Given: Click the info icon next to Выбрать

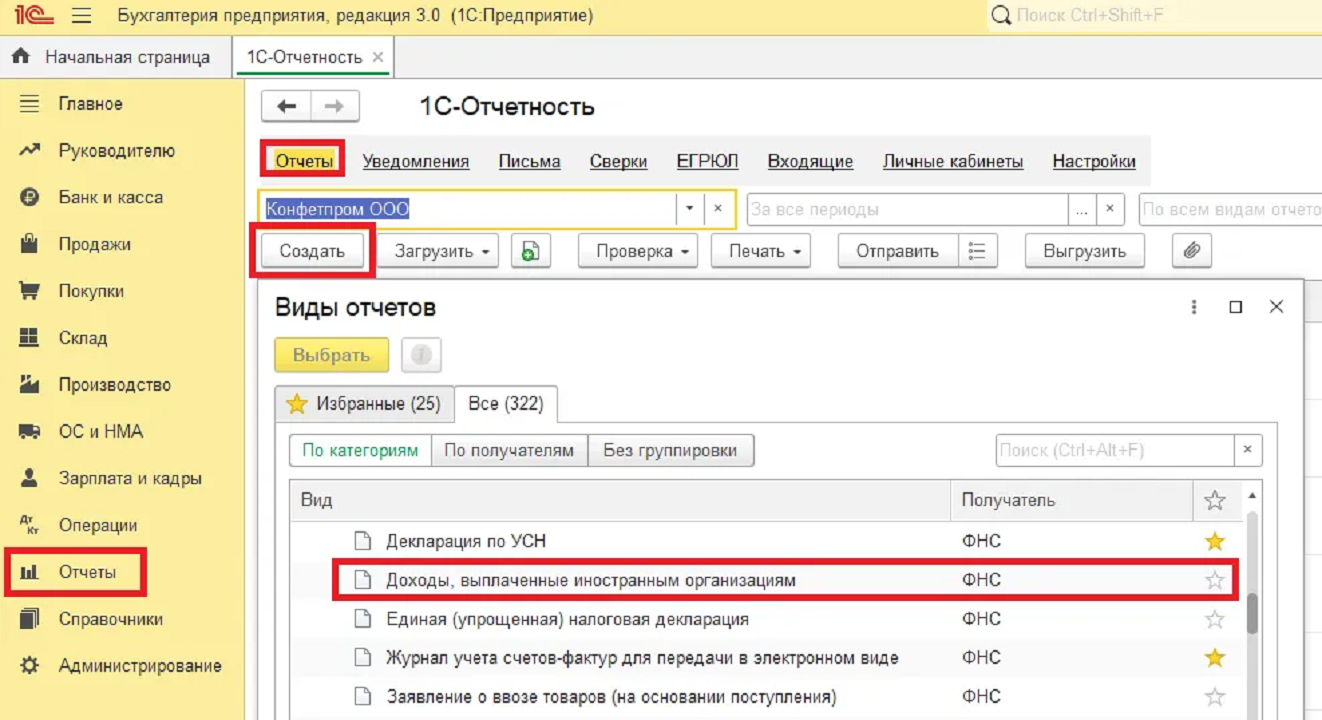Looking at the screenshot, I should tap(421, 355).
